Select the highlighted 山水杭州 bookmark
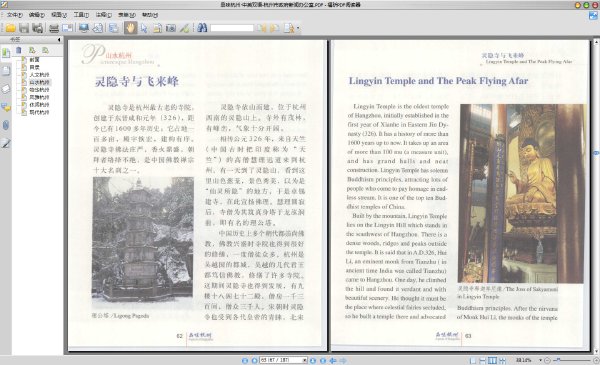This screenshot has width=600, height=365. (39, 82)
